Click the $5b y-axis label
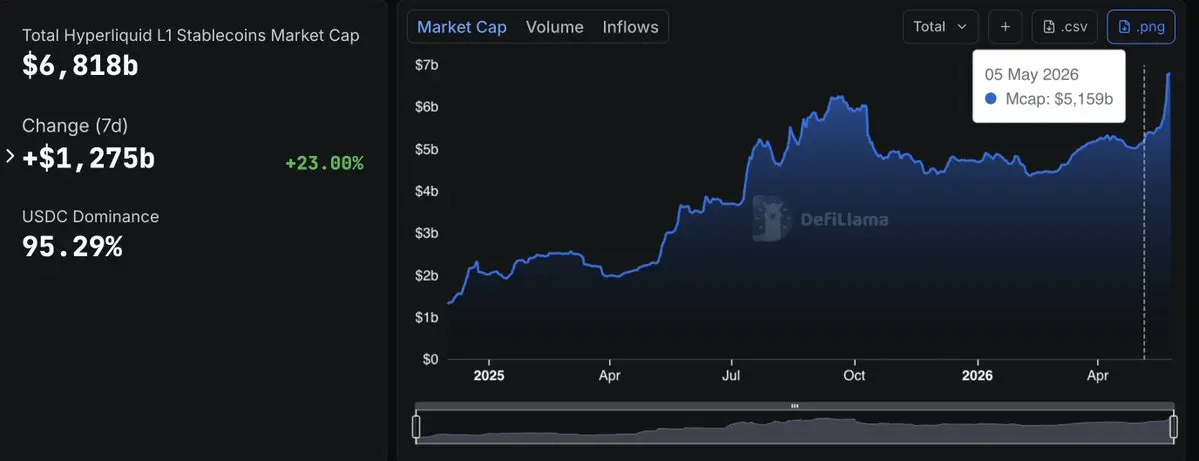Viewport: 1199px width, 461px height. (x=426, y=149)
